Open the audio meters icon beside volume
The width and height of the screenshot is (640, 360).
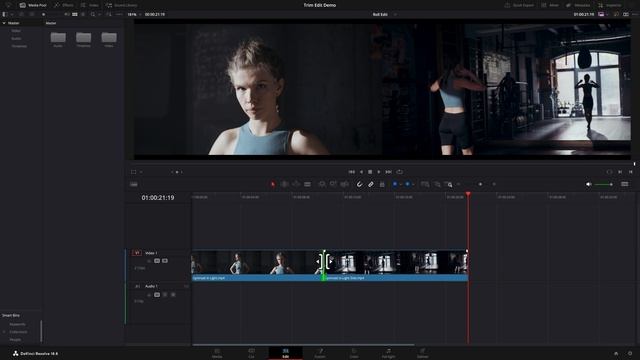point(624,184)
